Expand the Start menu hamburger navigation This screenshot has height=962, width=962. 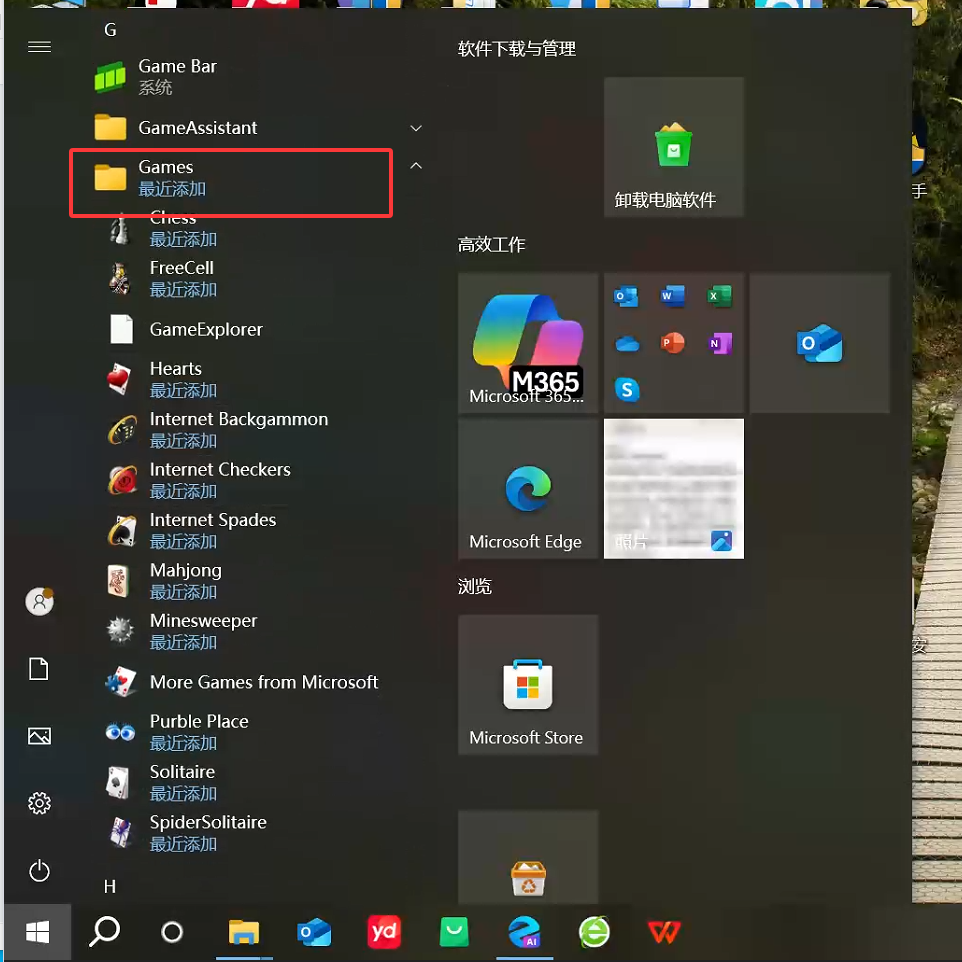39,47
